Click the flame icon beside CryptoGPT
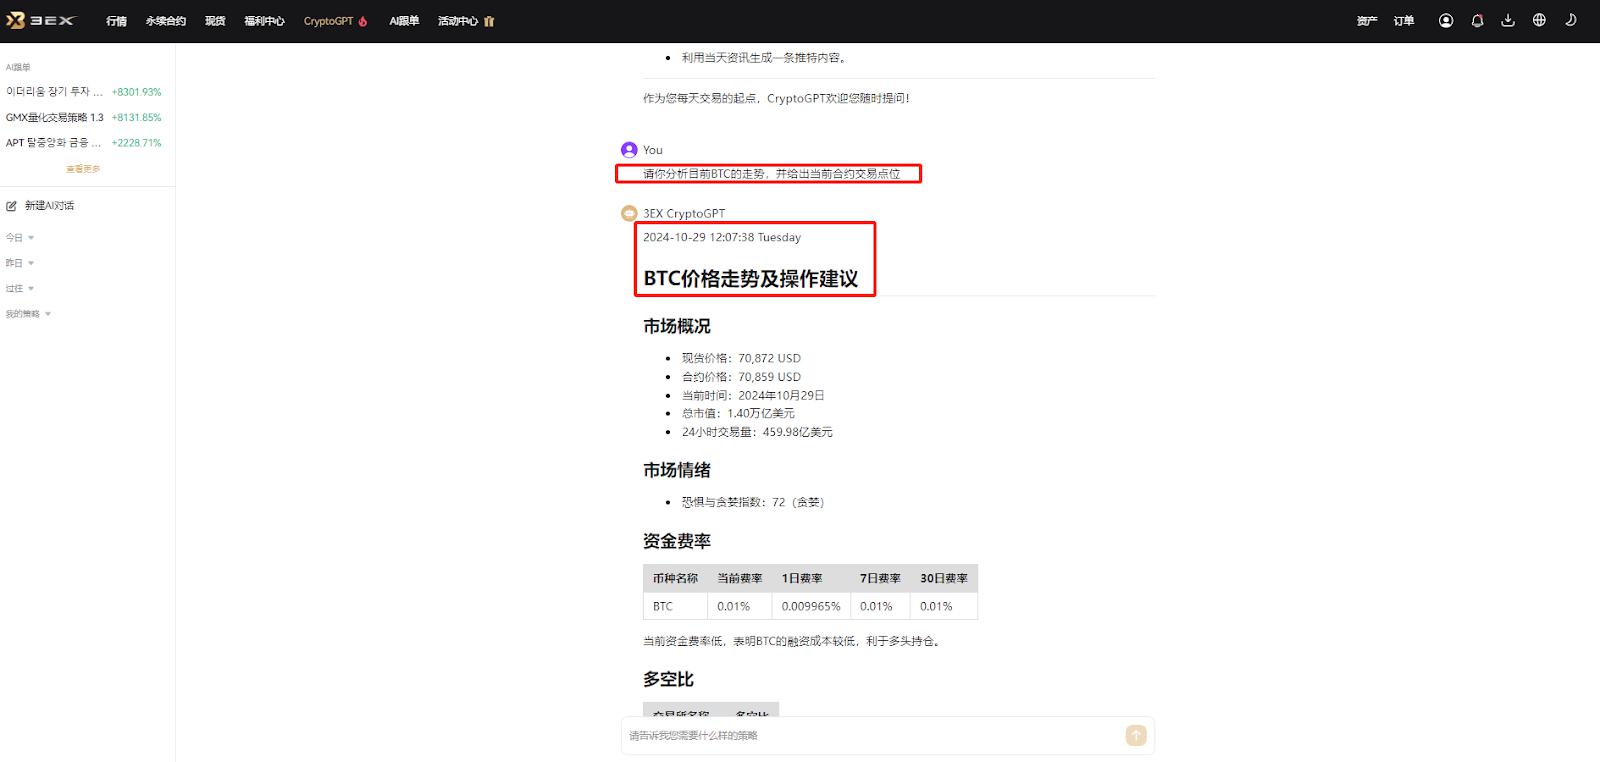1600x762 pixels. [x=363, y=21]
